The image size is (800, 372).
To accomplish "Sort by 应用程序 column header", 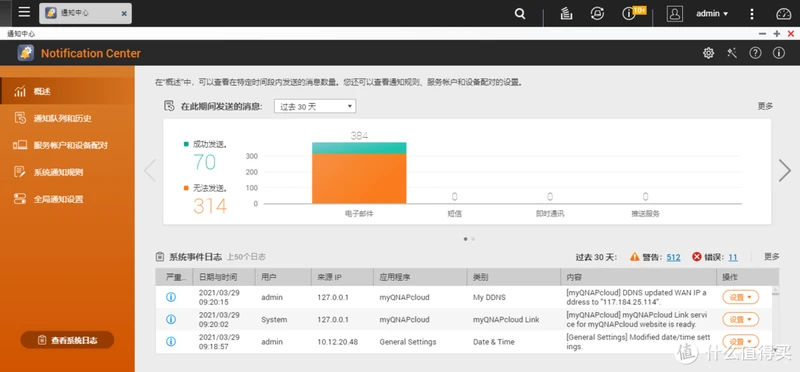I will coord(420,277).
